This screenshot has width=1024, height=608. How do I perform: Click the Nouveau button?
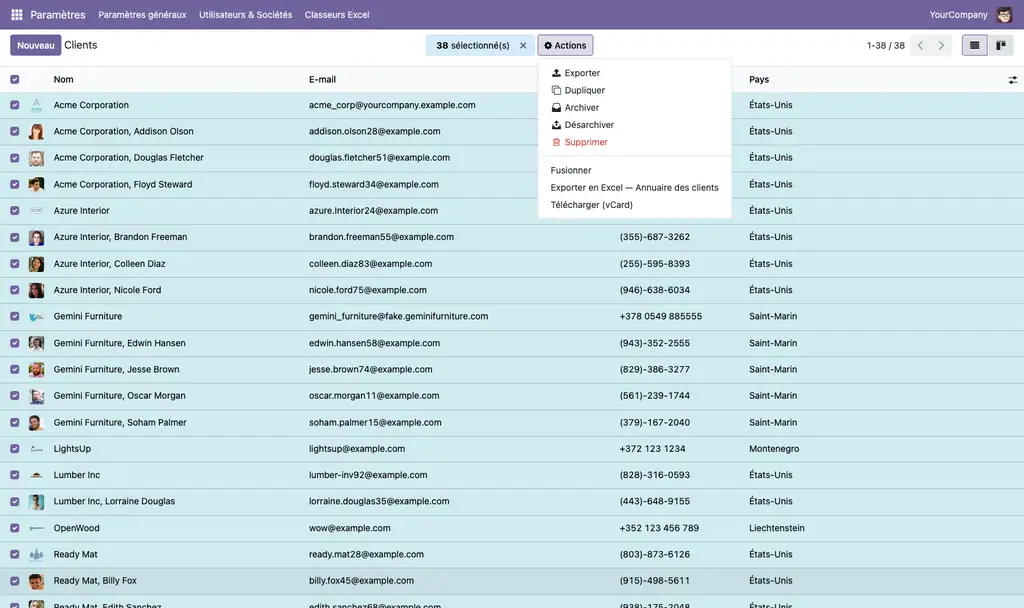click(x=35, y=45)
